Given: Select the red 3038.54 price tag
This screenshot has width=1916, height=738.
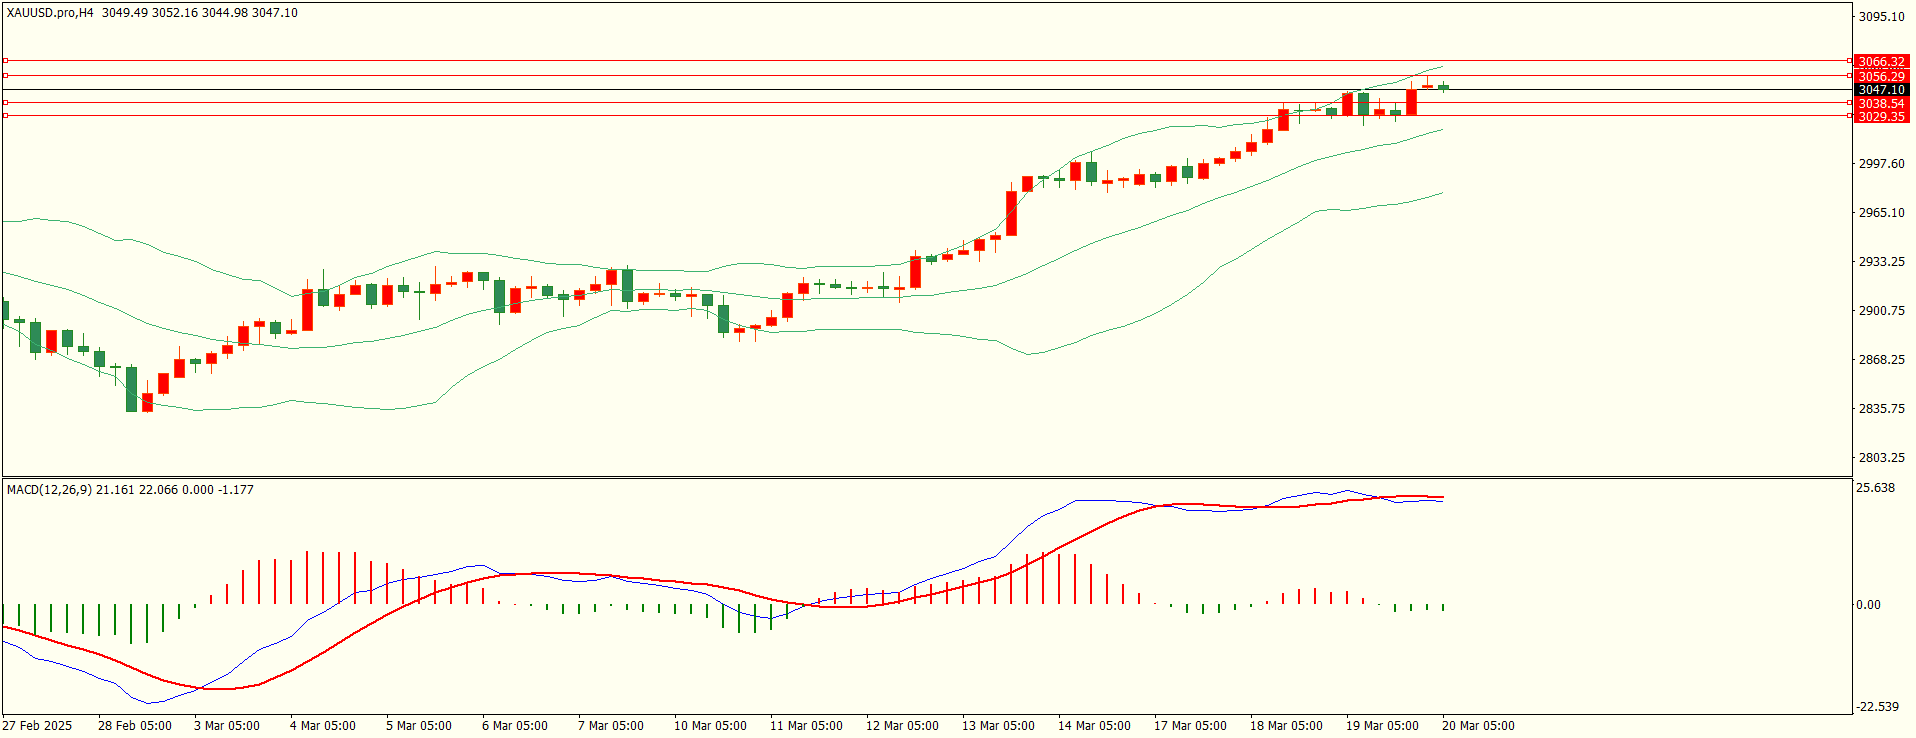Looking at the screenshot, I should [x=1881, y=103].
